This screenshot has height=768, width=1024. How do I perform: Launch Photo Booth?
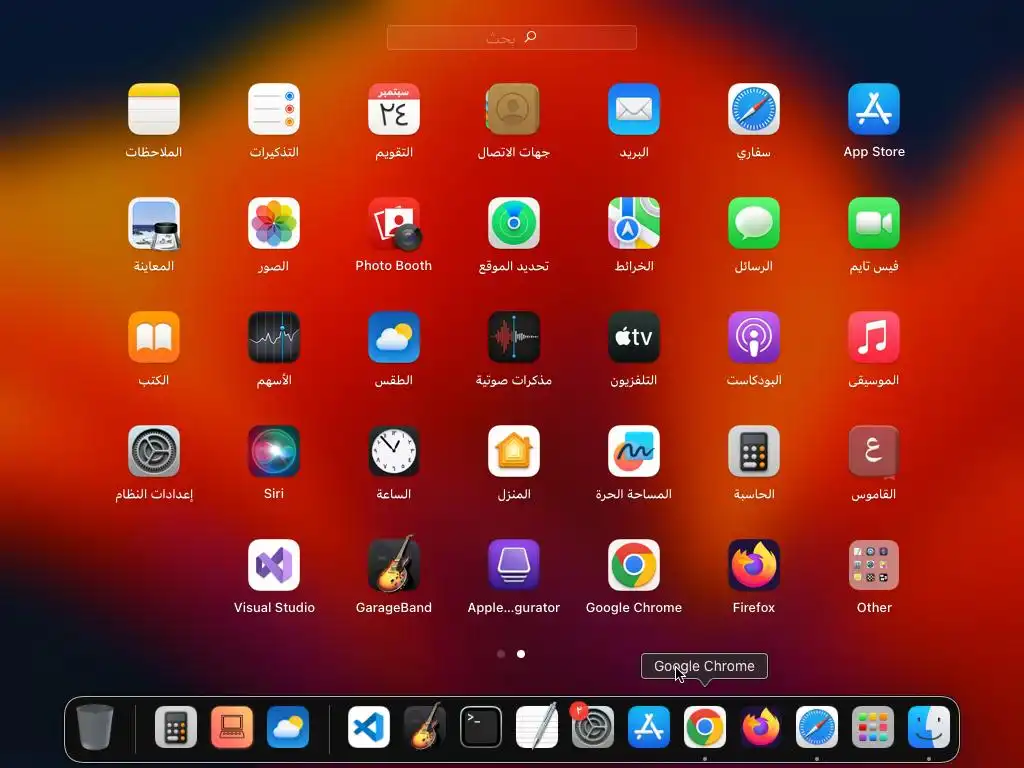click(394, 223)
